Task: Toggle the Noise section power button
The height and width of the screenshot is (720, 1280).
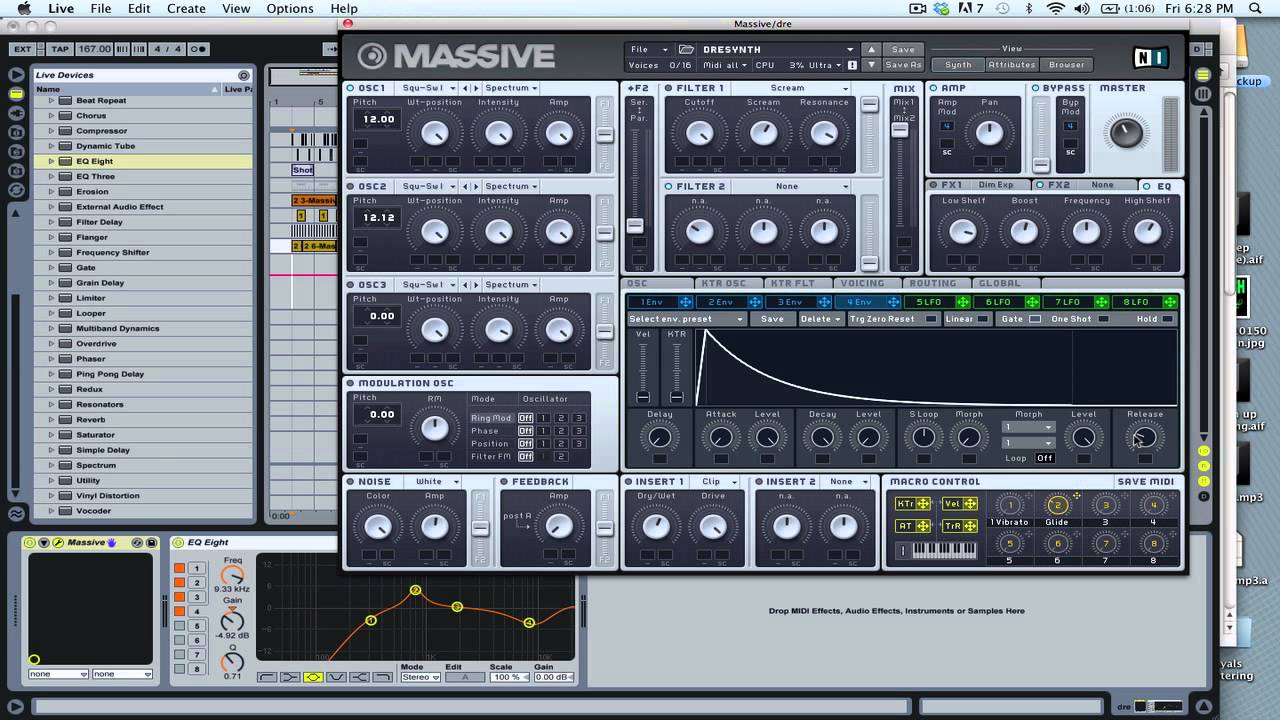Action: click(352, 482)
